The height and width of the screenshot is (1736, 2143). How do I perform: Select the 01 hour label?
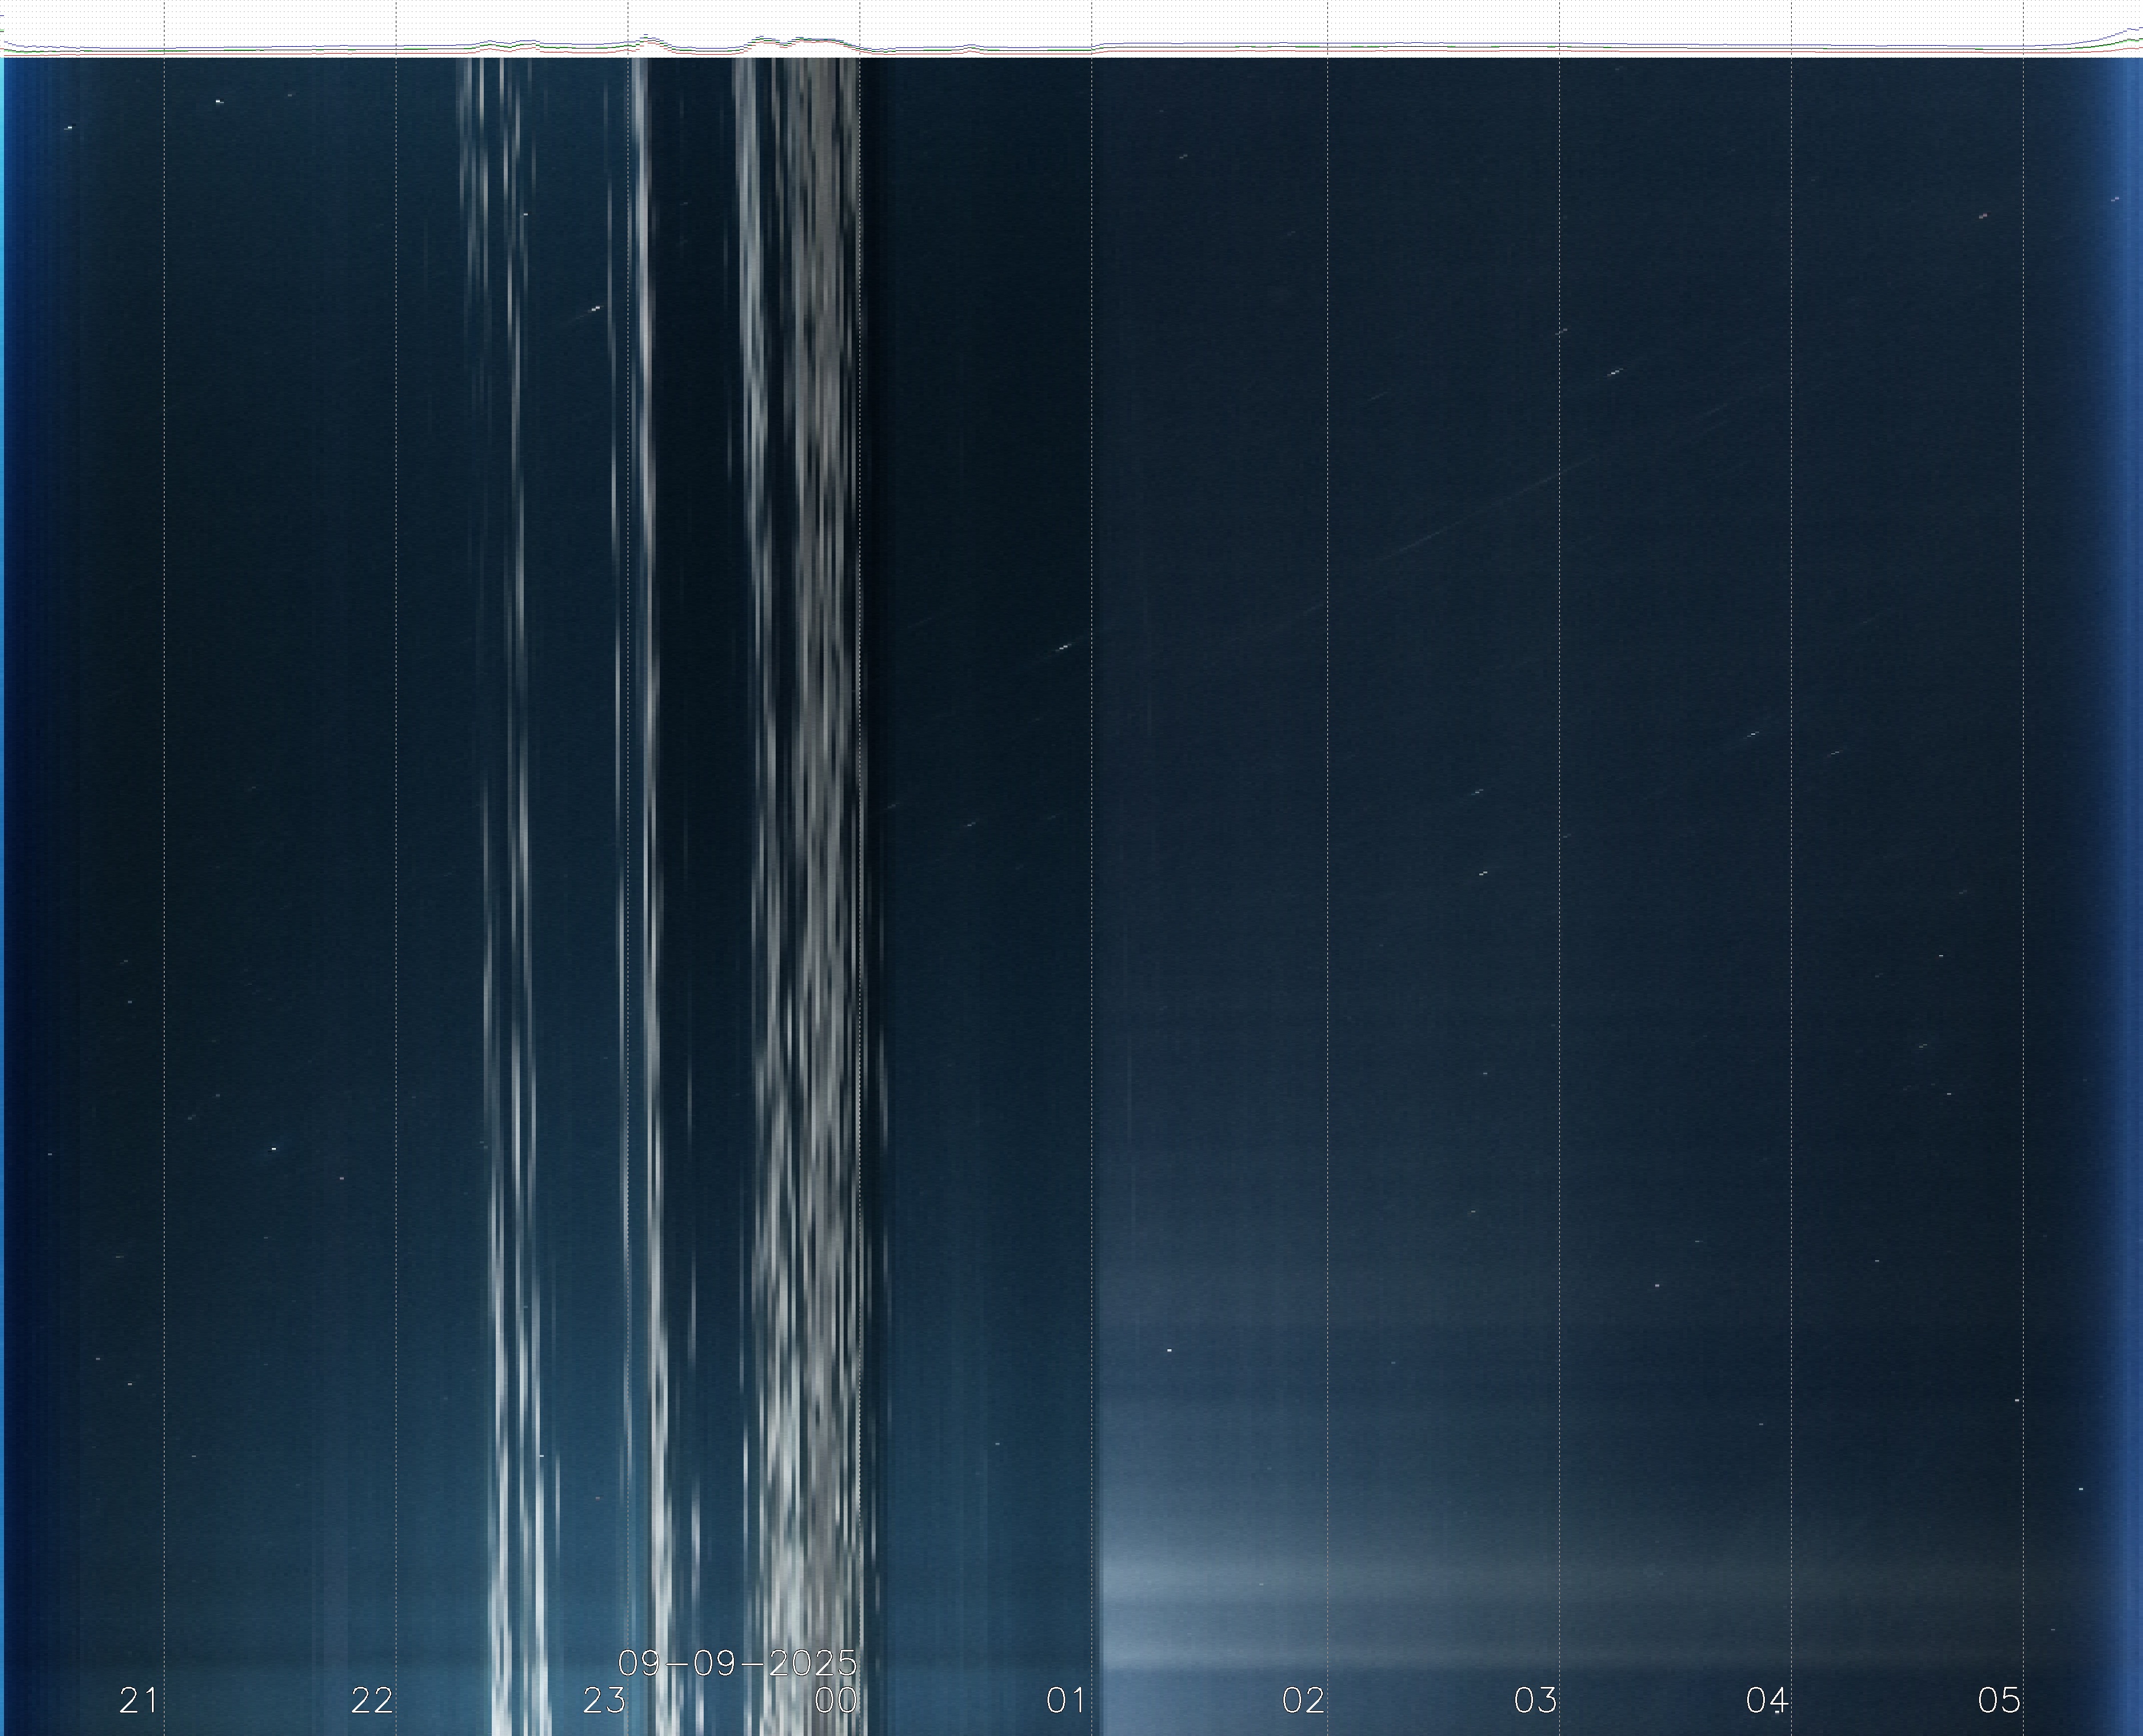(x=1066, y=1700)
